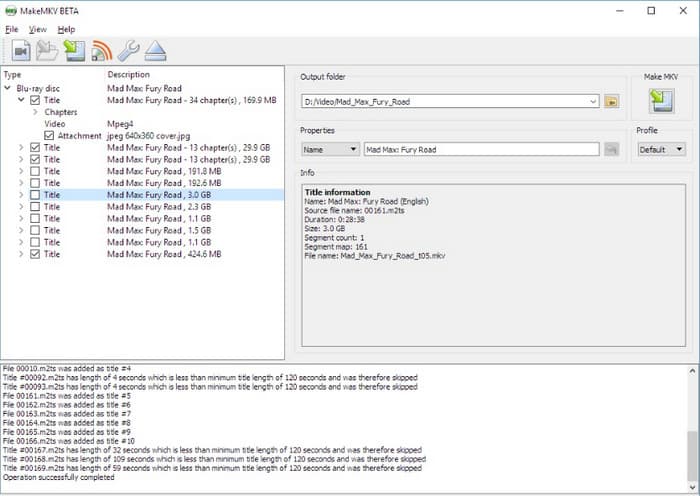700x496 pixels.
Task: Open the File menu
Action: 12,29
